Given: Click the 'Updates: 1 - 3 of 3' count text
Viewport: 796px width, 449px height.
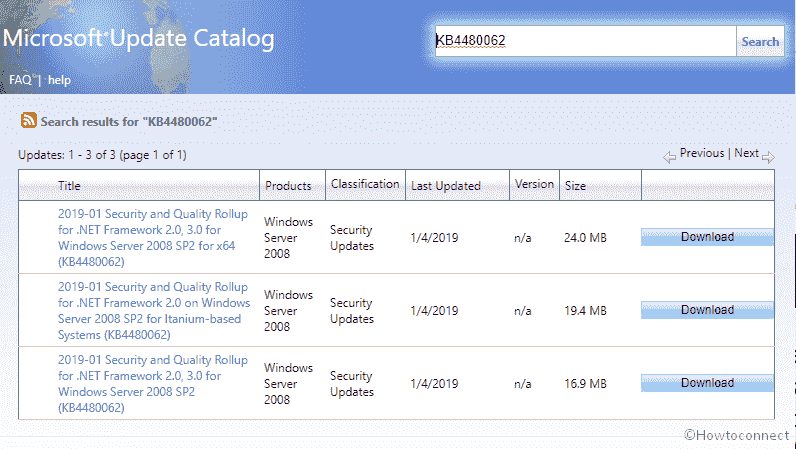Looking at the screenshot, I should [103, 155].
